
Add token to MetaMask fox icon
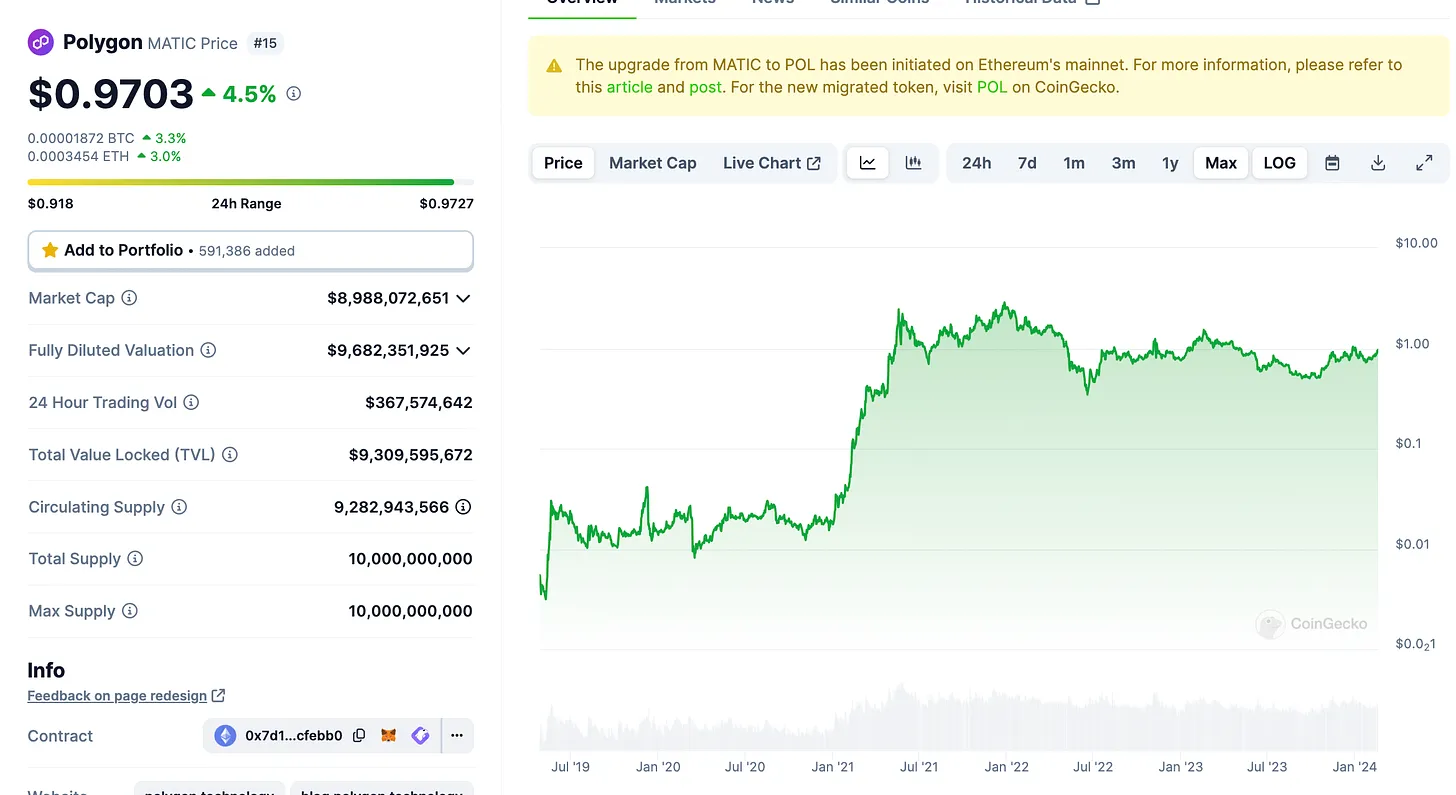coord(389,736)
